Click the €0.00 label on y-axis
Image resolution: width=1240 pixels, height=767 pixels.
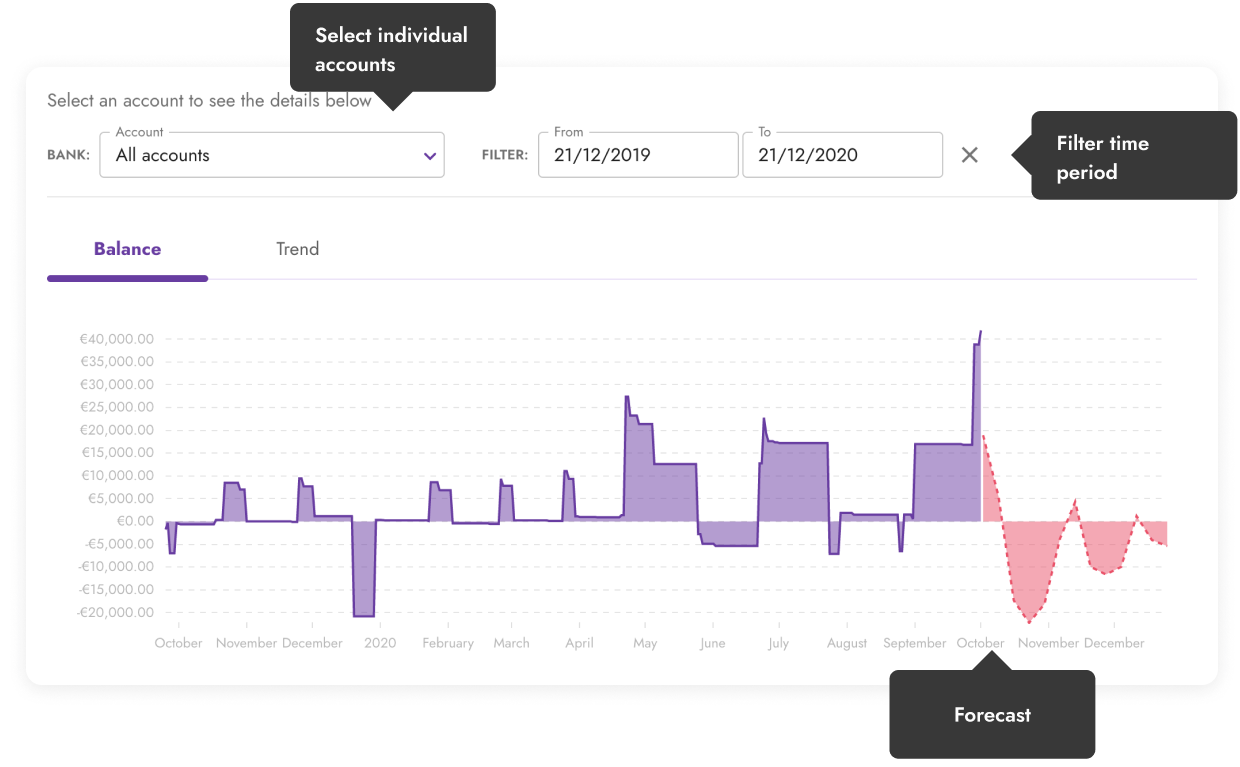click(134, 521)
